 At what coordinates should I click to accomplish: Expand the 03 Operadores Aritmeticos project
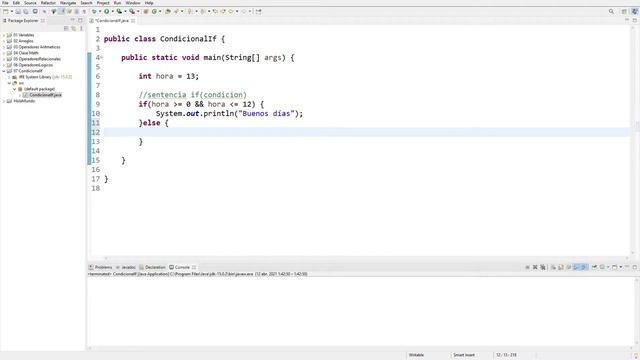tap(4, 47)
